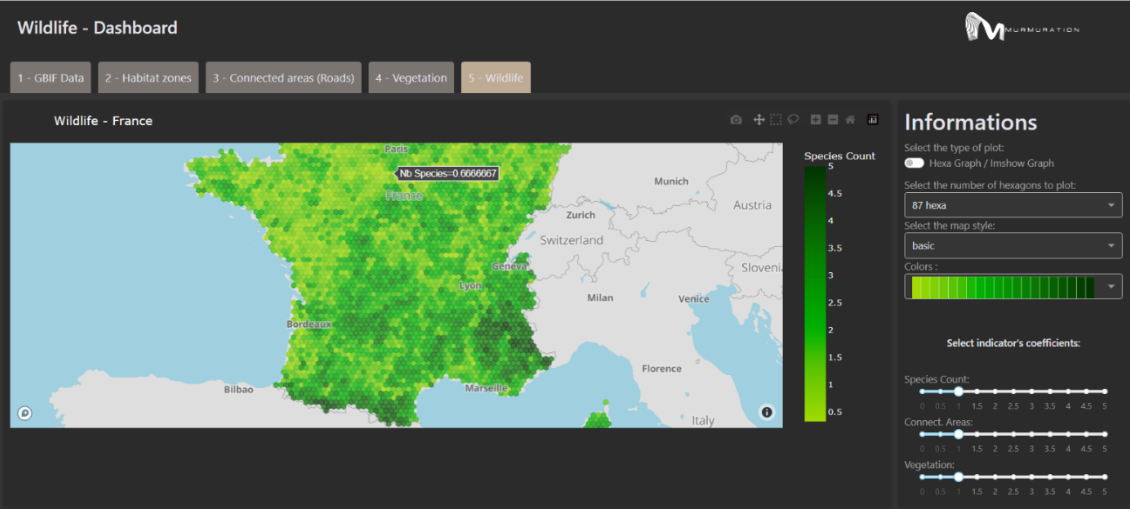Toggle Hexa Graph / Imshow Graph switch
1130x509 pixels.
(915, 164)
